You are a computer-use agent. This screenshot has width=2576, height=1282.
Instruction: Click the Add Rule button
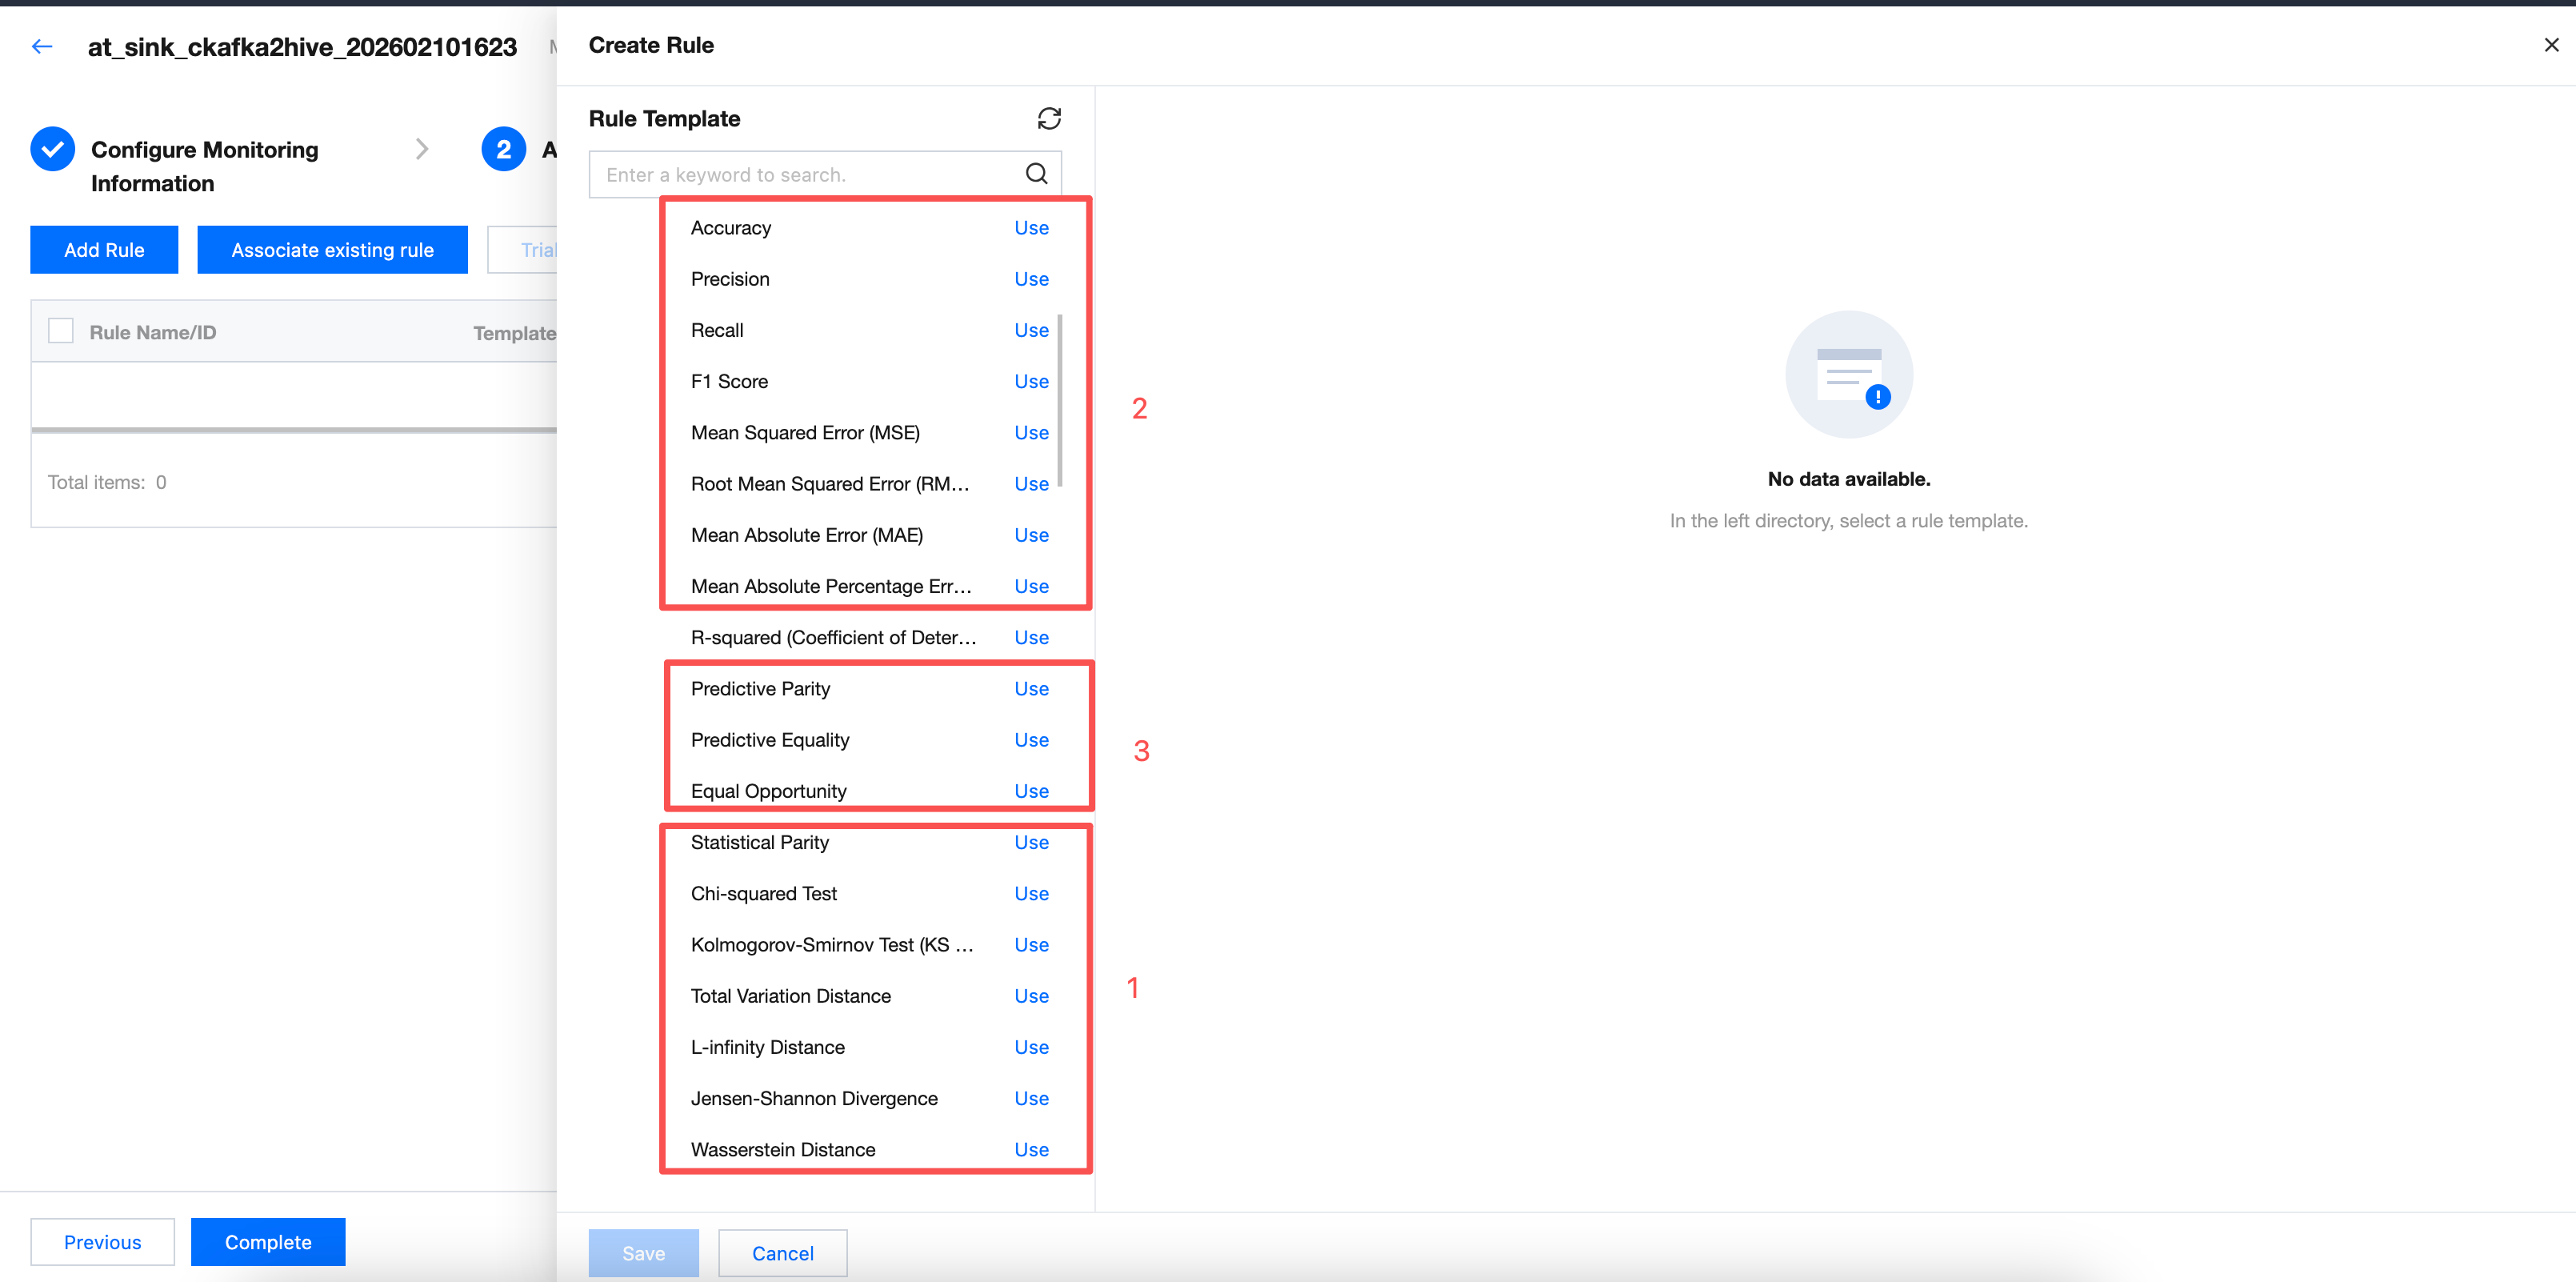[104, 250]
